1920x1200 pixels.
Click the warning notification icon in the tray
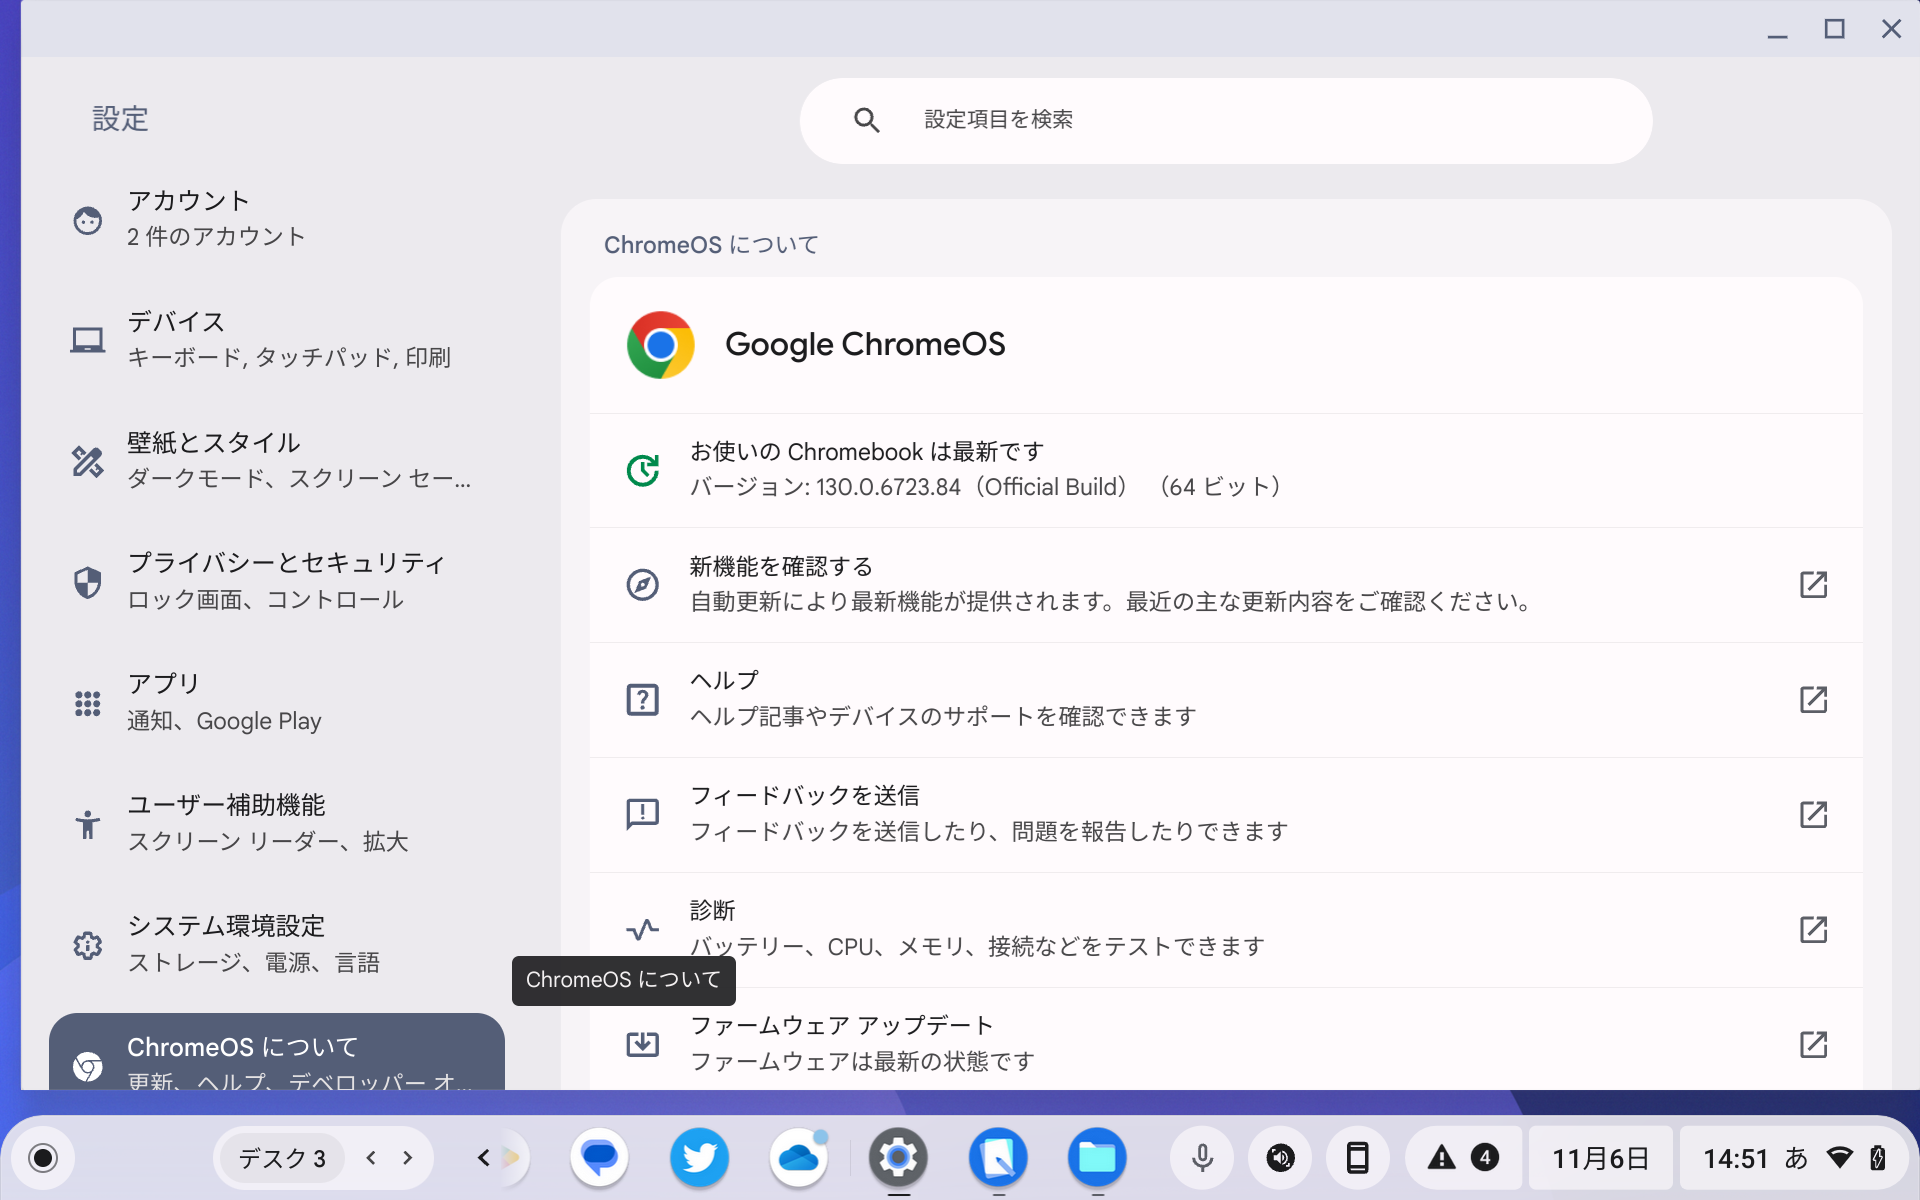point(1440,1157)
